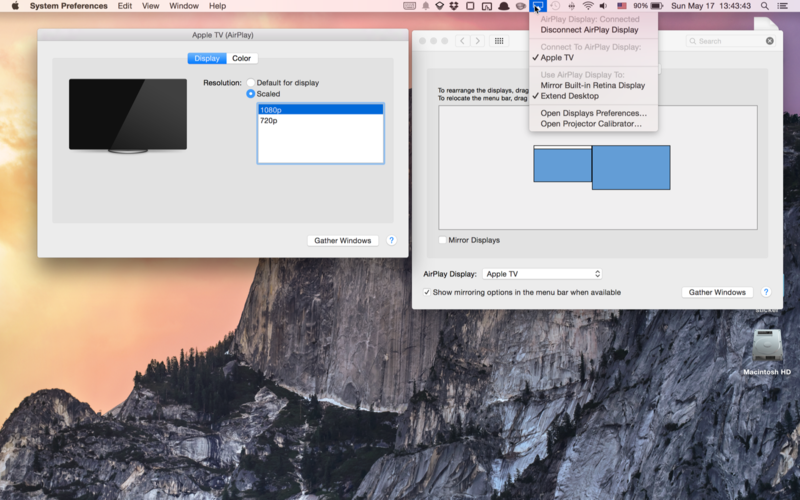The width and height of the screenshot is (800, 500).
Task: Select Default for display resolution
Action: point(251,82)
